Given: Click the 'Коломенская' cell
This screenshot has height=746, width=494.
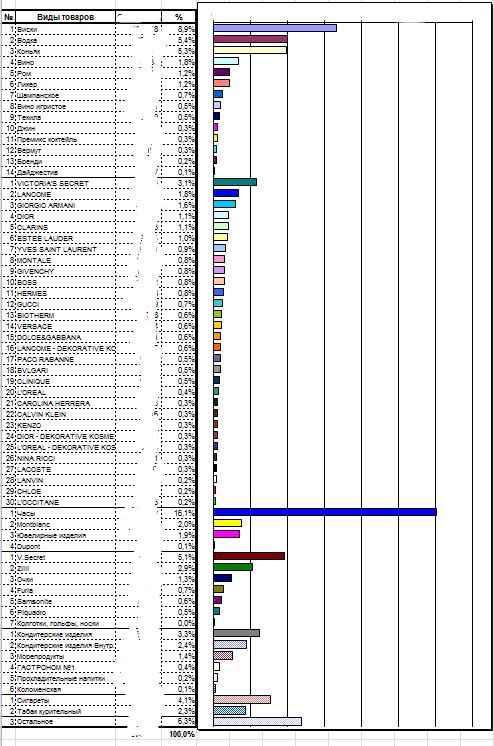Looking at the screenshot, I should coord(66,689).
